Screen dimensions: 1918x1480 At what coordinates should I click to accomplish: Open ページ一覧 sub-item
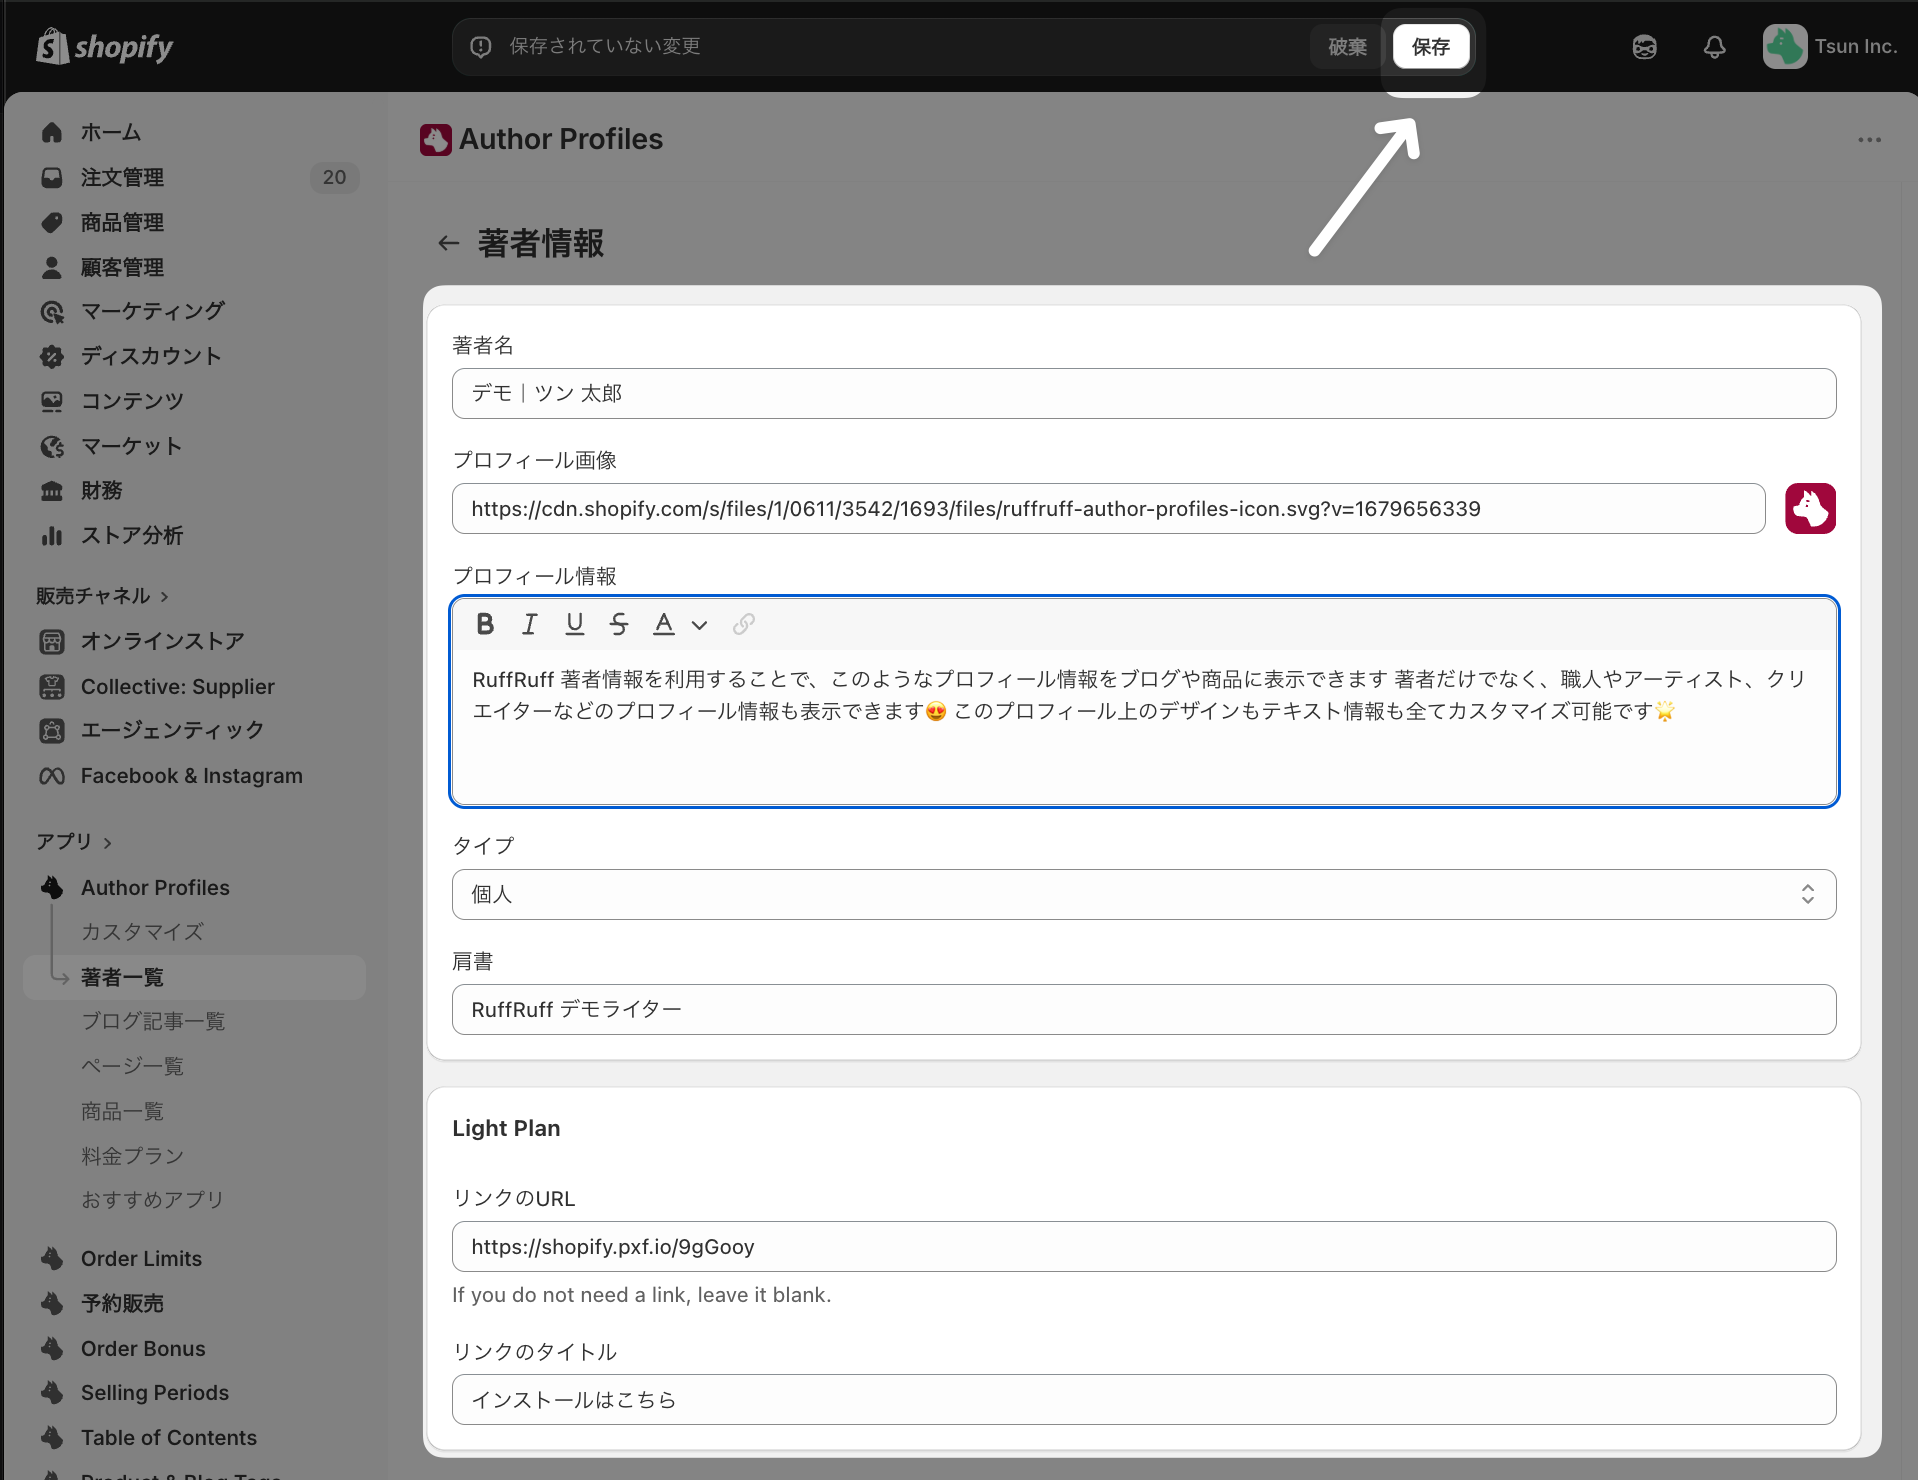[x=132, y=1066]
